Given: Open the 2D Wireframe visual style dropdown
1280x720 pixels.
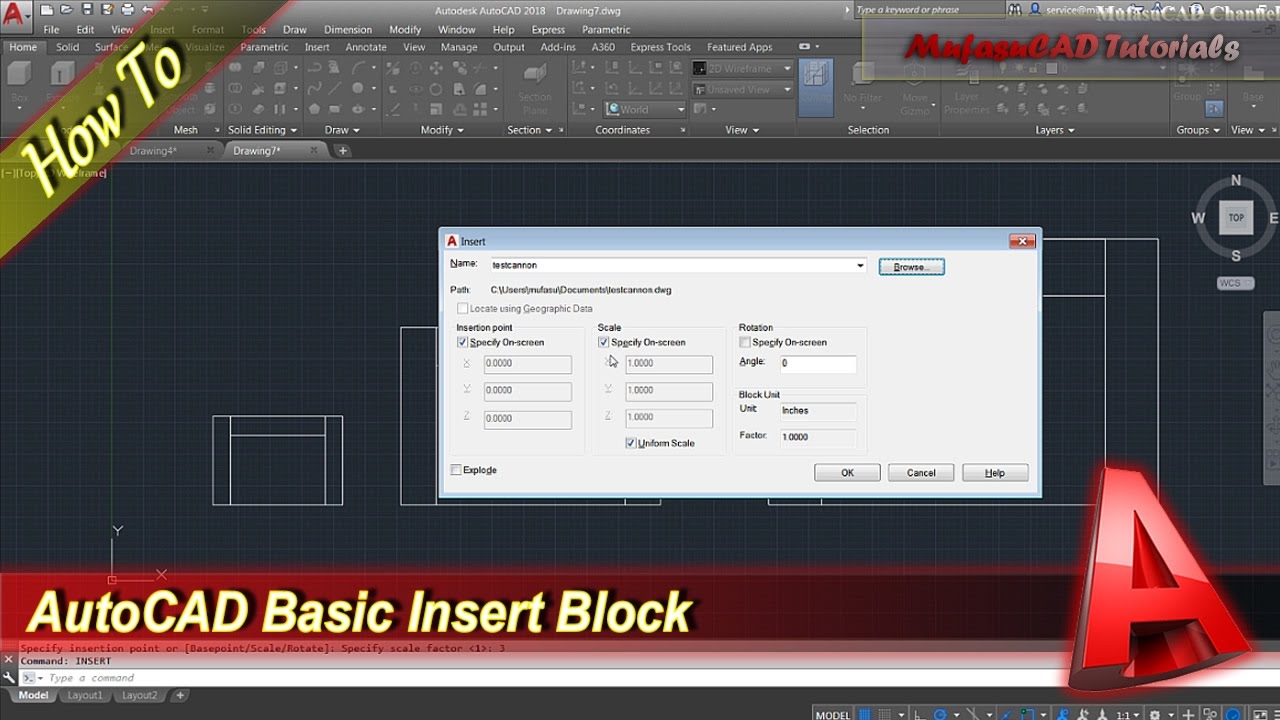Looking at the screenshot, I should pyautogui.click(x=787, y=69).
